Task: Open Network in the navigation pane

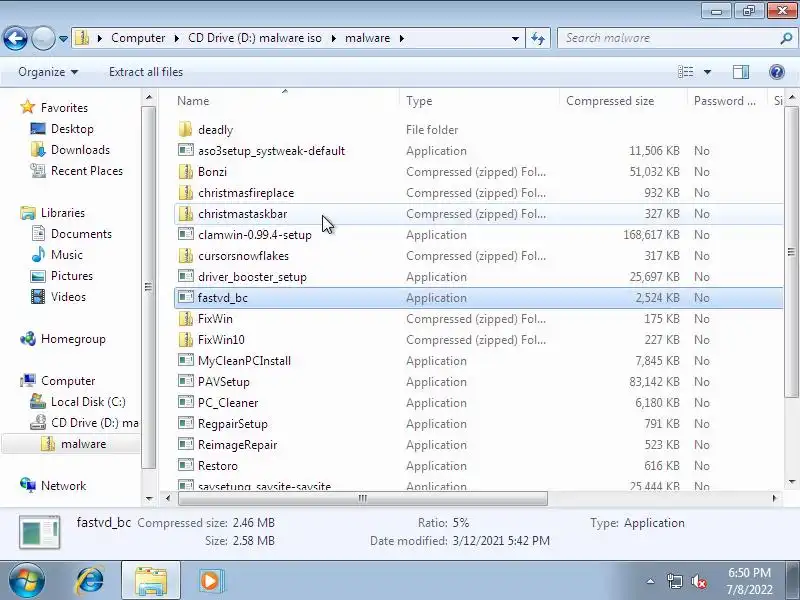Action: point(63,486)
